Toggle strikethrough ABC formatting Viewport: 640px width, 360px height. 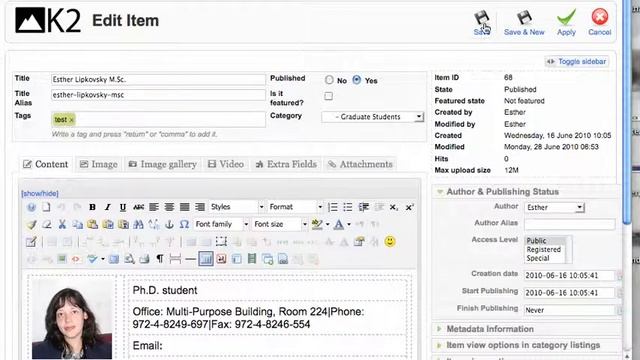pyautogui.click(x=138, y=207)
